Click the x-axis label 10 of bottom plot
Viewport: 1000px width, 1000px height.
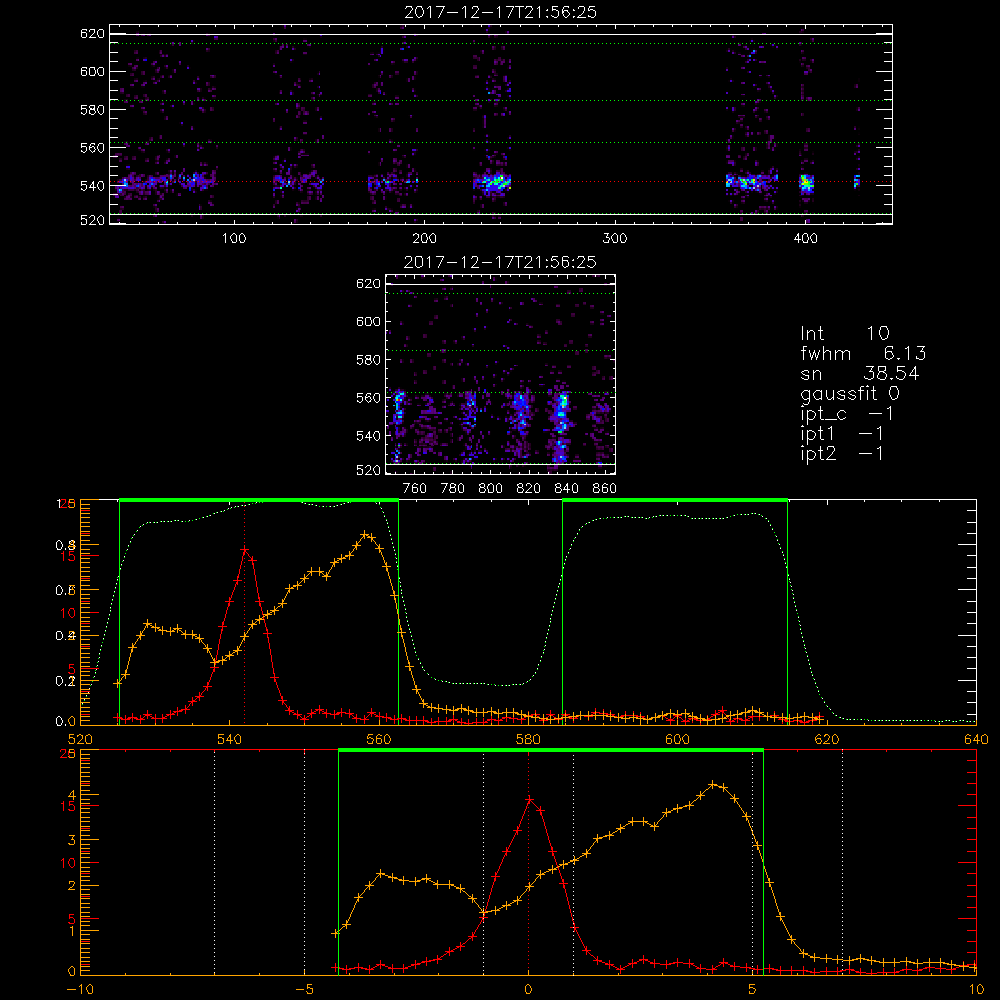(x=976, y=989)
